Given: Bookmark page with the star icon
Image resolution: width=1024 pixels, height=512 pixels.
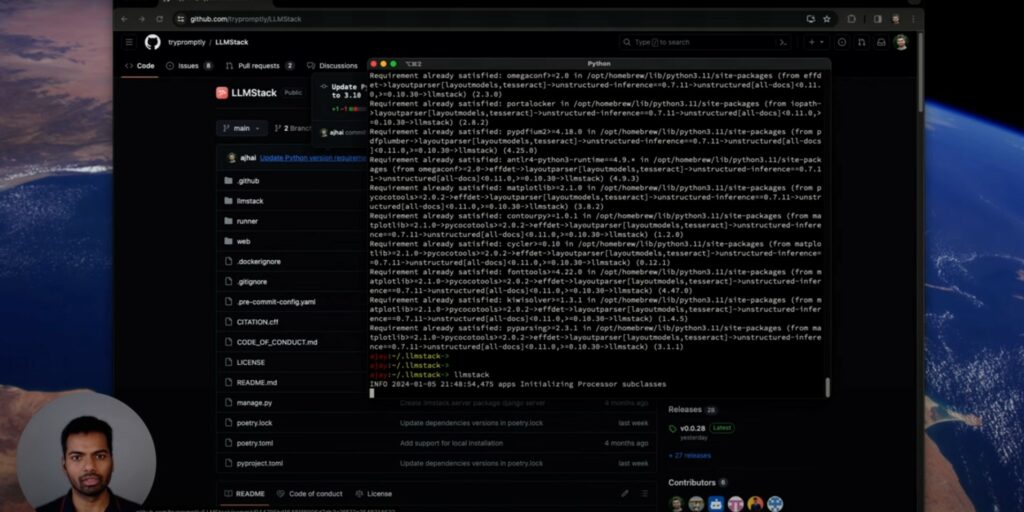Looking at the screenshot, I should coord(827,19).
